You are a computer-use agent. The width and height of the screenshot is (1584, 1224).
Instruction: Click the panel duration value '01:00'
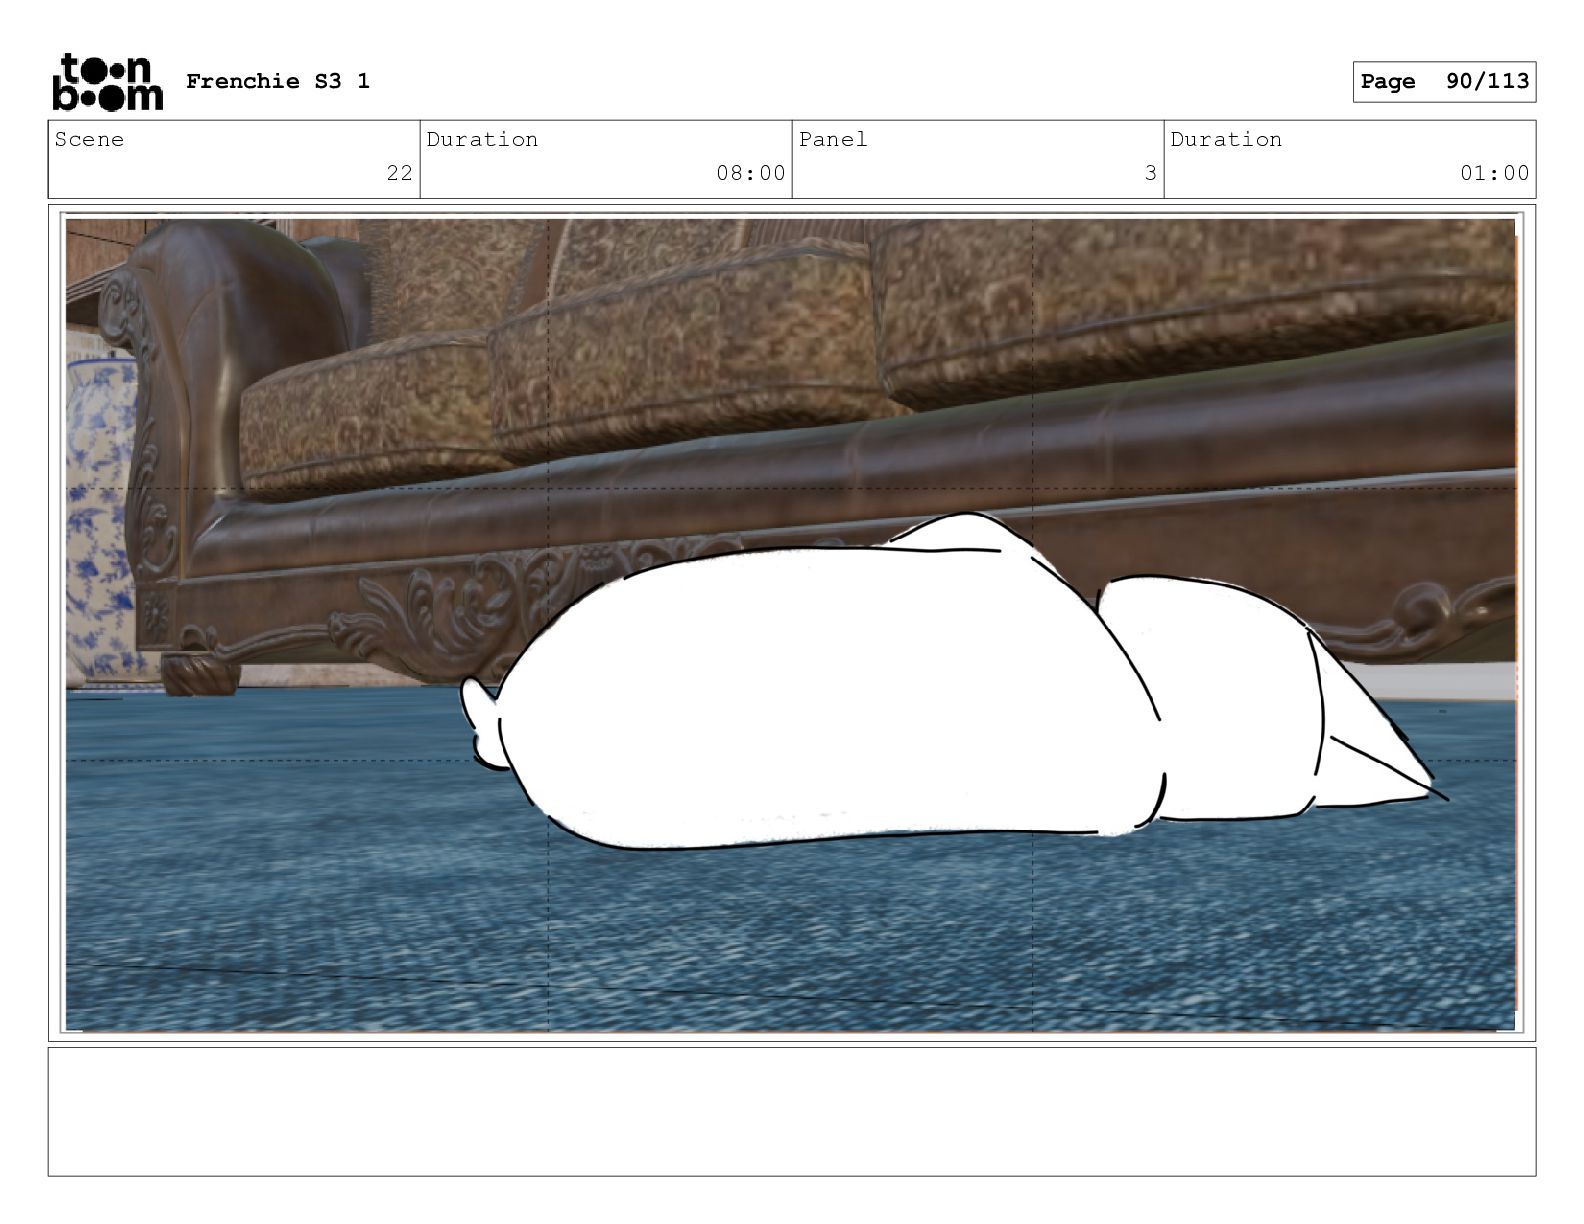1494,173
